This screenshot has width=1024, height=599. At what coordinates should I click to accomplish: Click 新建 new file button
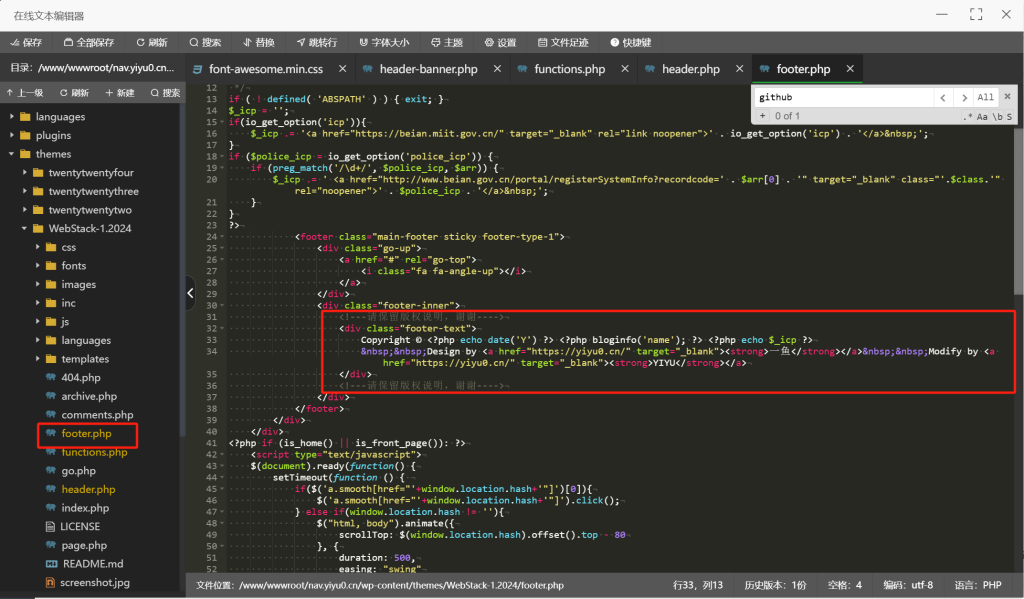pyautogui.click(x=120, y=93)
